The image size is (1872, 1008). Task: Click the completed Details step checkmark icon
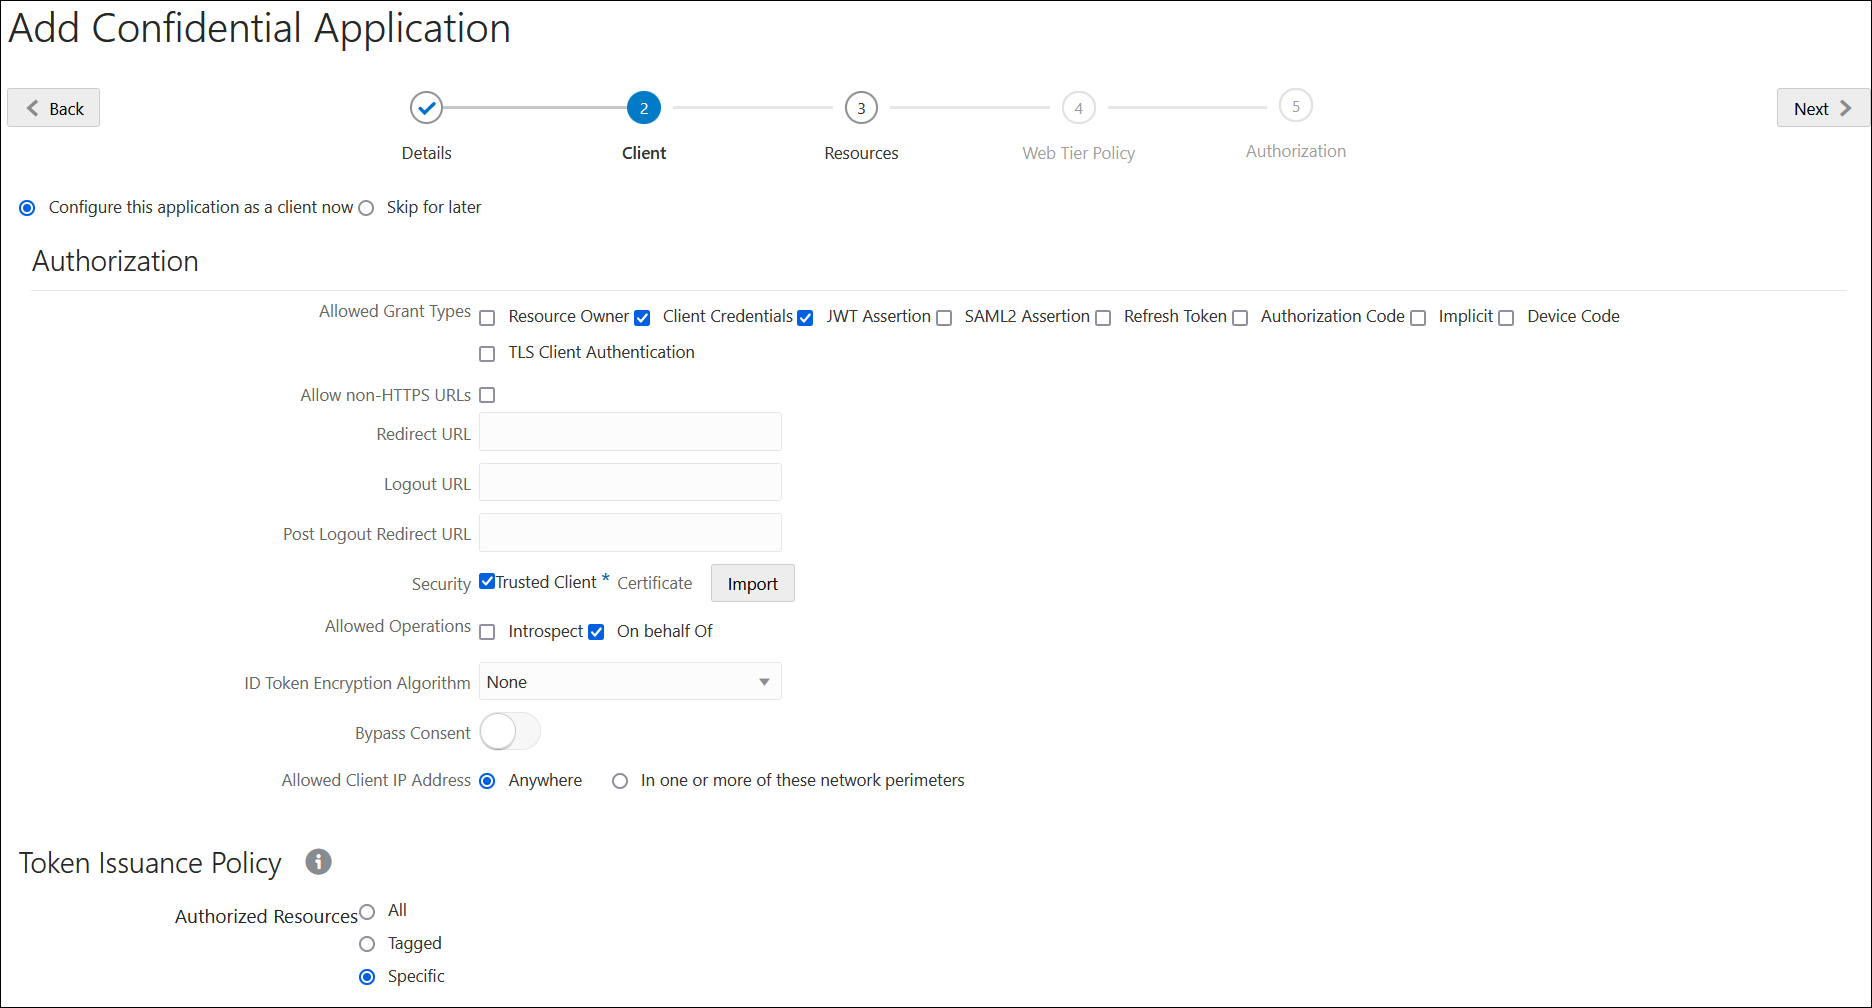[x=426, y=107]
